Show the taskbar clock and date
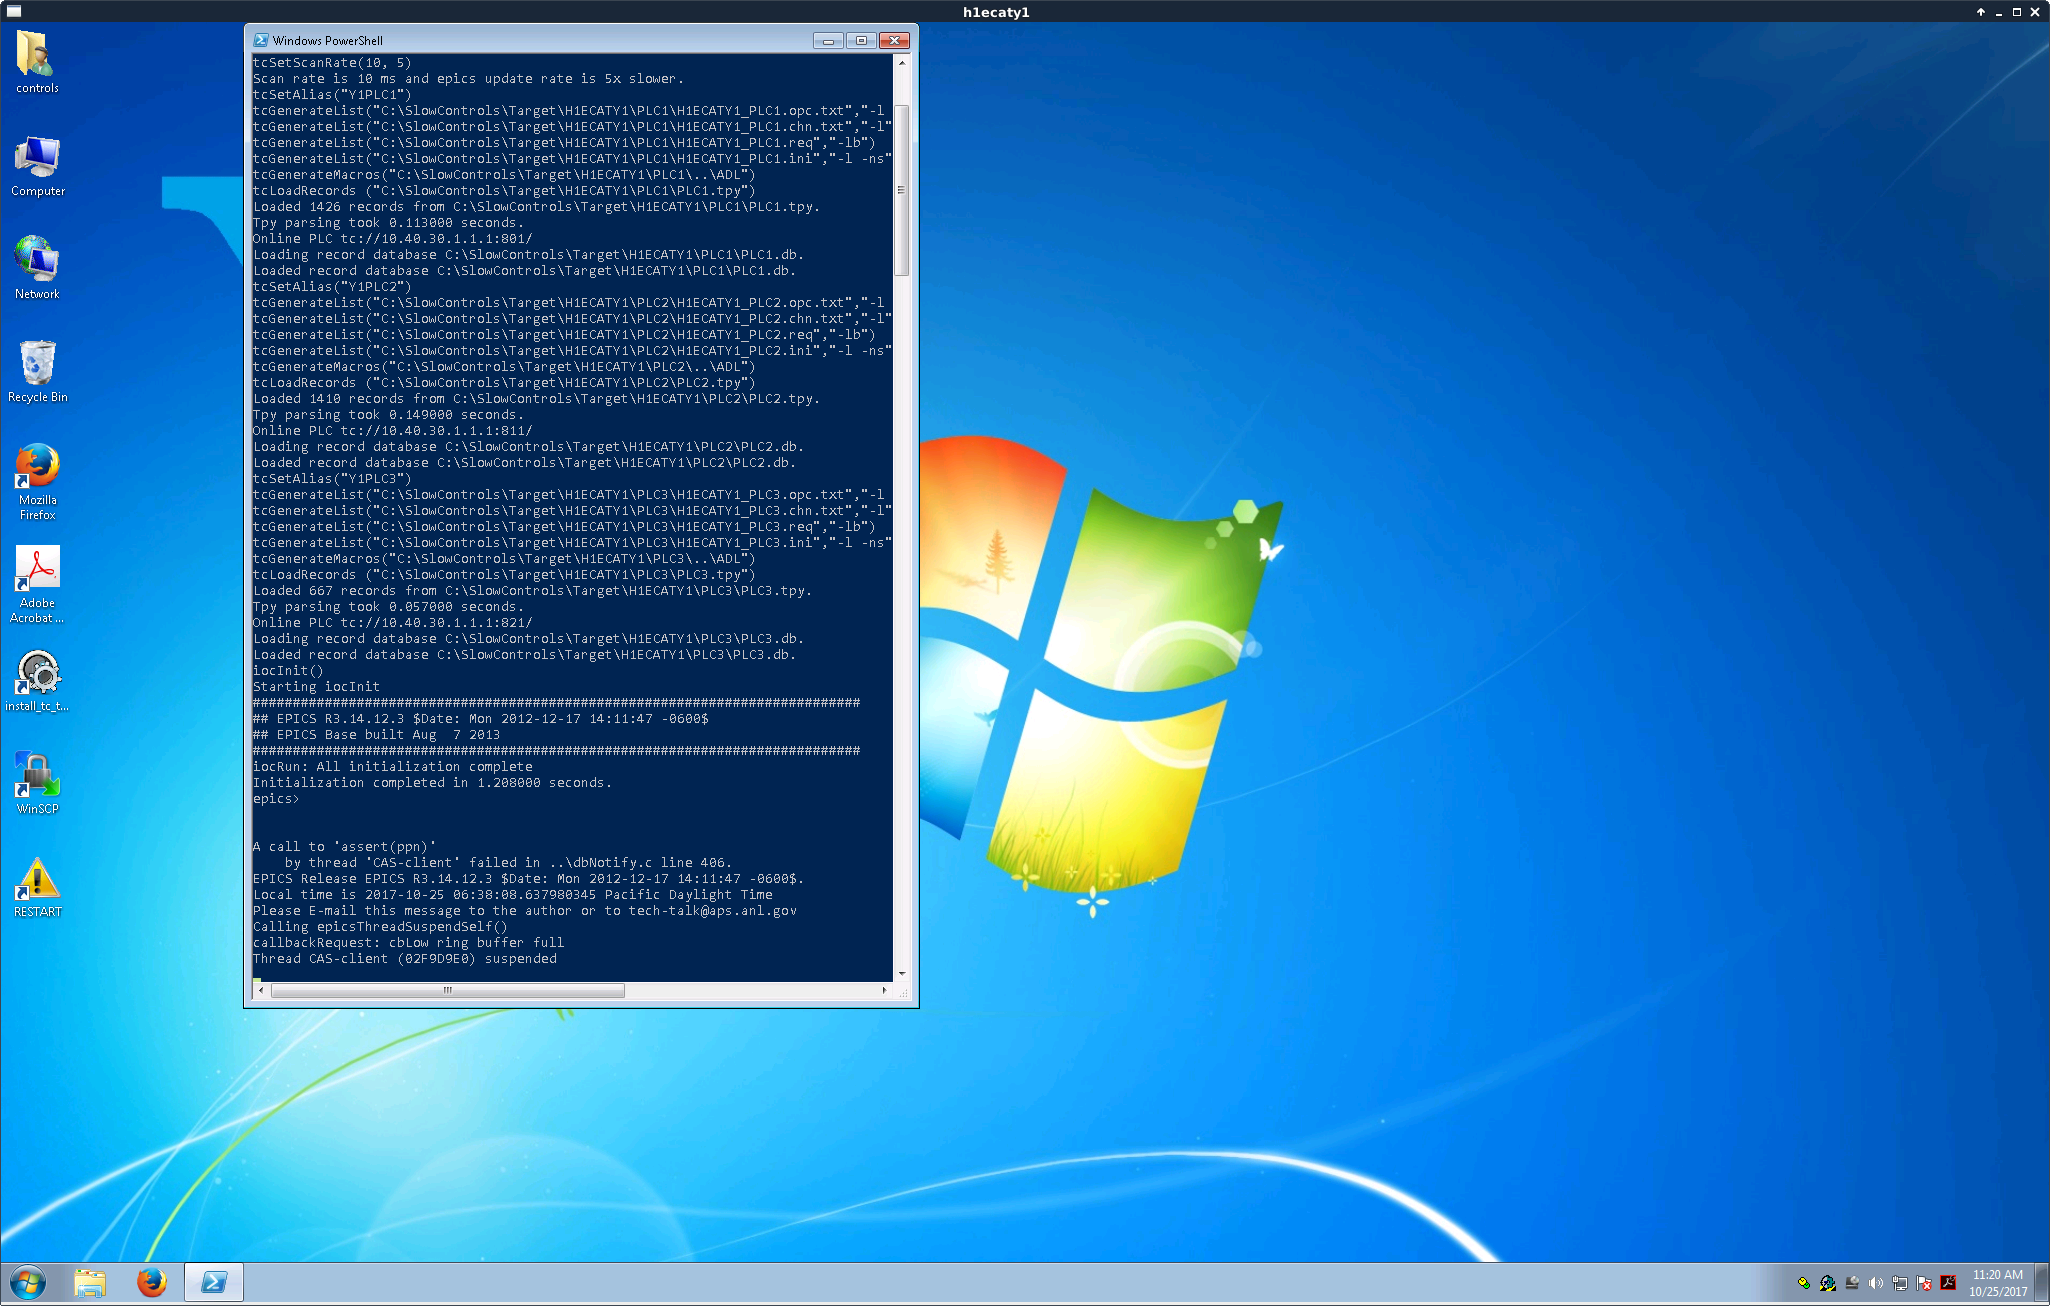The width and height of the screenshot is (2050, 1306). (x=1997, y=1283)
